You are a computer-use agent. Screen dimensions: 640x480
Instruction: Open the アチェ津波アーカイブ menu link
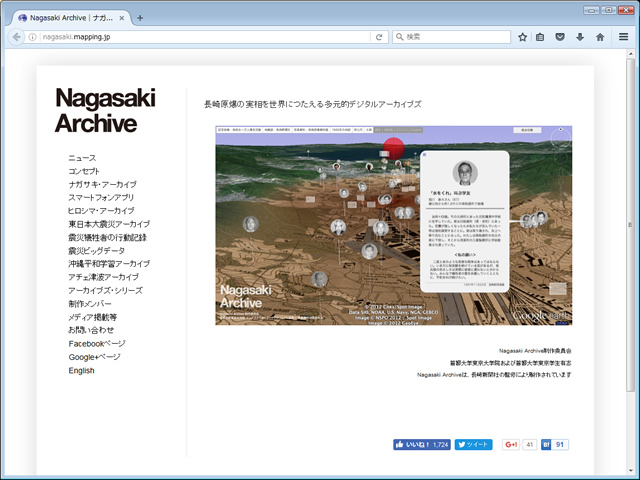pyautogui.click(x=103, y=277)
